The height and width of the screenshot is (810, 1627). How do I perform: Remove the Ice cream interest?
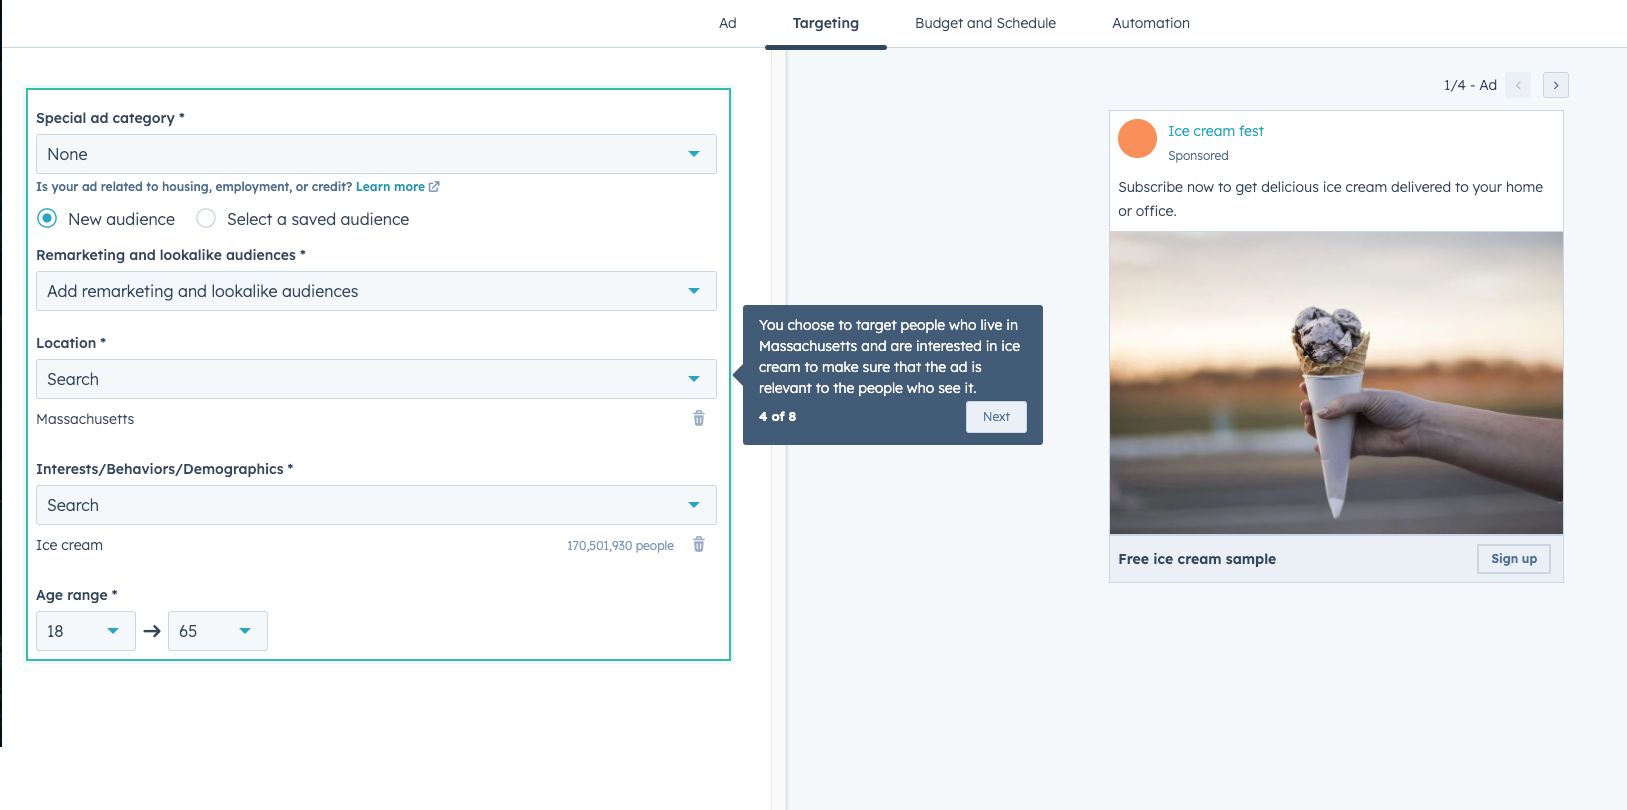click(698, 545)
